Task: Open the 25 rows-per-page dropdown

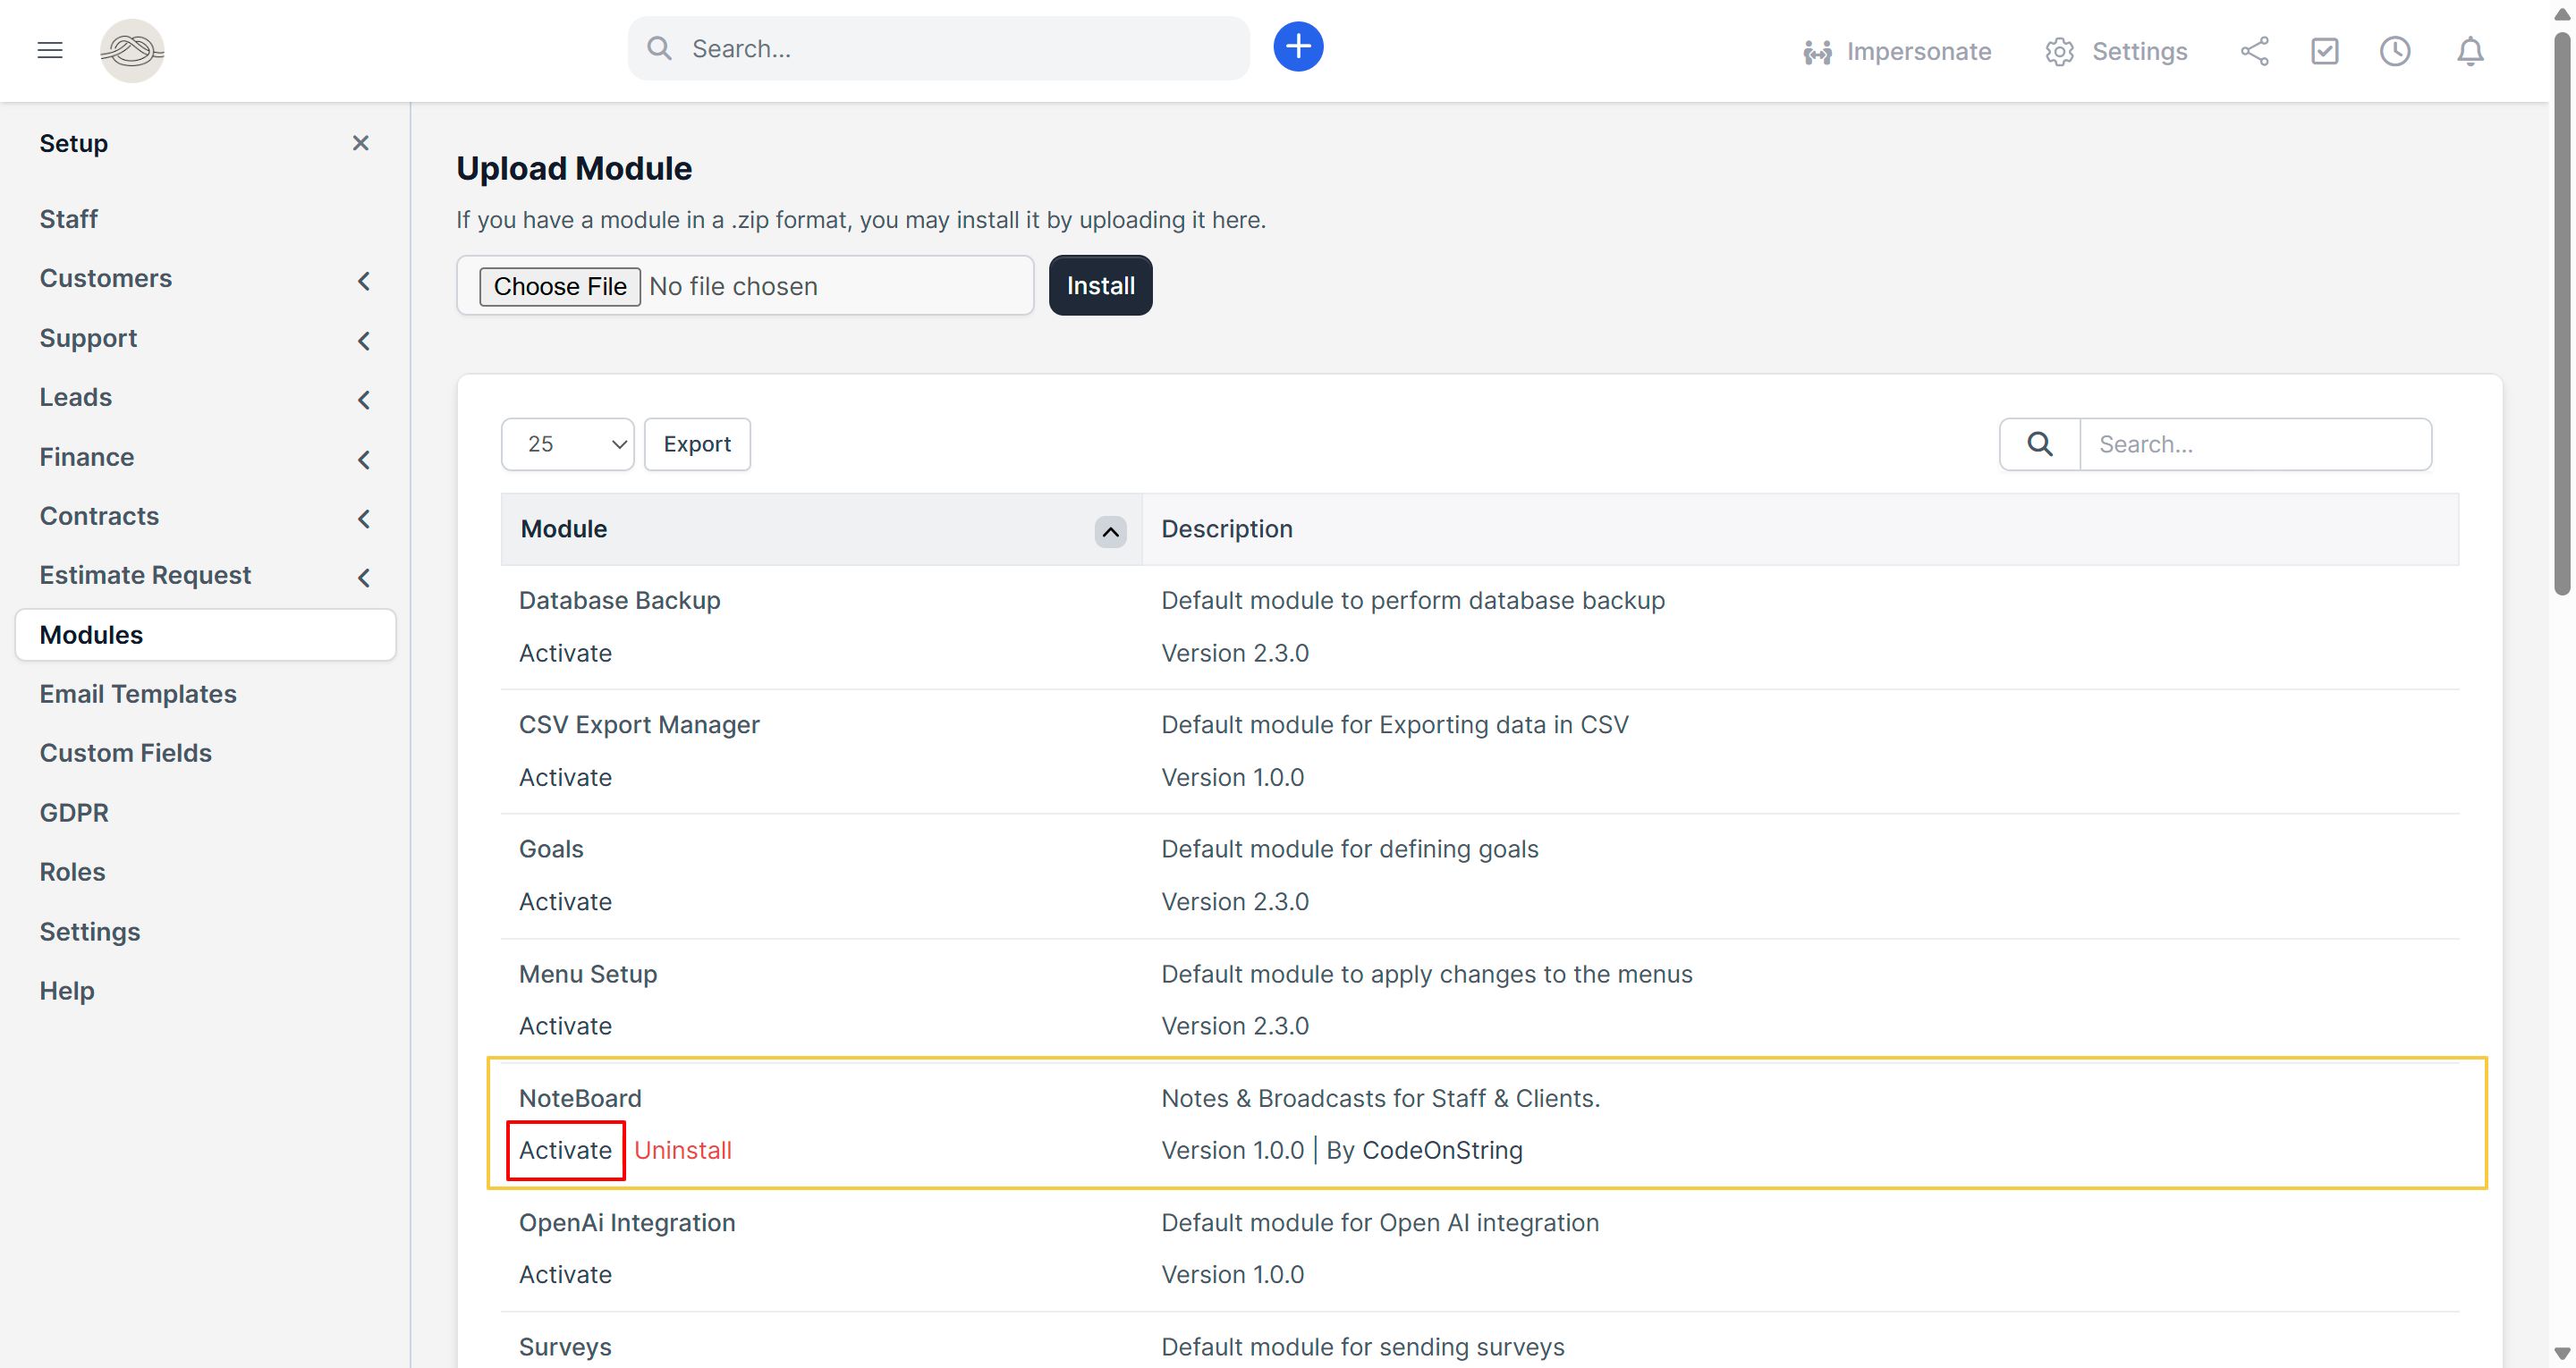Action: (567, 444)
